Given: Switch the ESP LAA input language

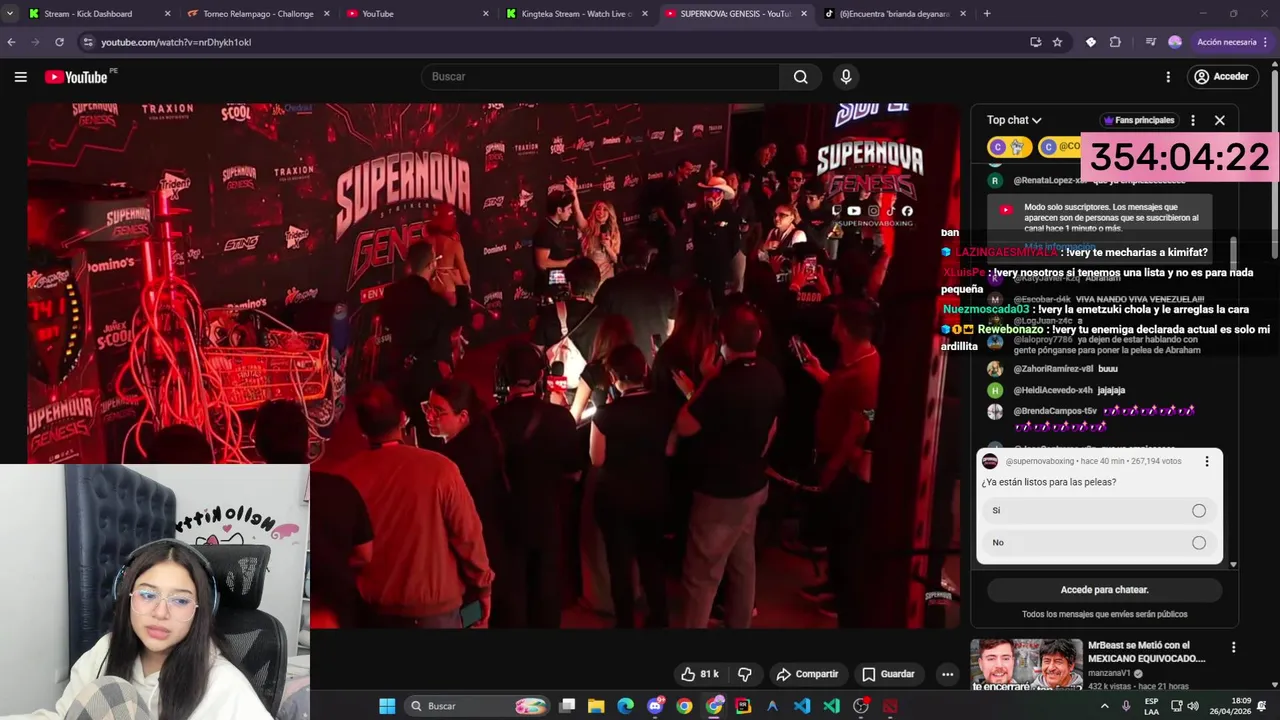Looking at the screenshot, I should pyautogui.click(x=1152, y=706).
